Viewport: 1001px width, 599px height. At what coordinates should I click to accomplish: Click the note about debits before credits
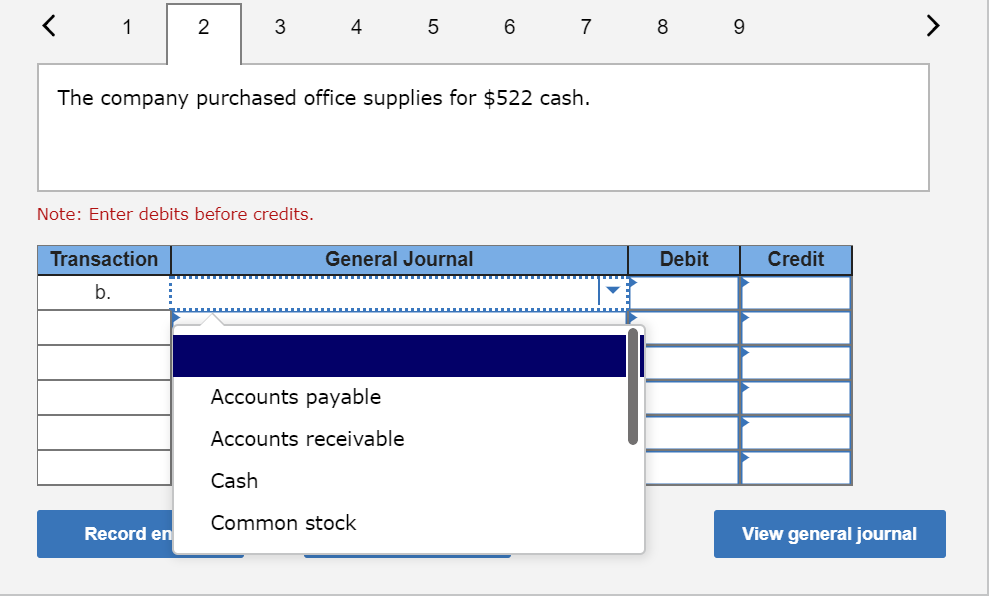click(x=175, y=214)
